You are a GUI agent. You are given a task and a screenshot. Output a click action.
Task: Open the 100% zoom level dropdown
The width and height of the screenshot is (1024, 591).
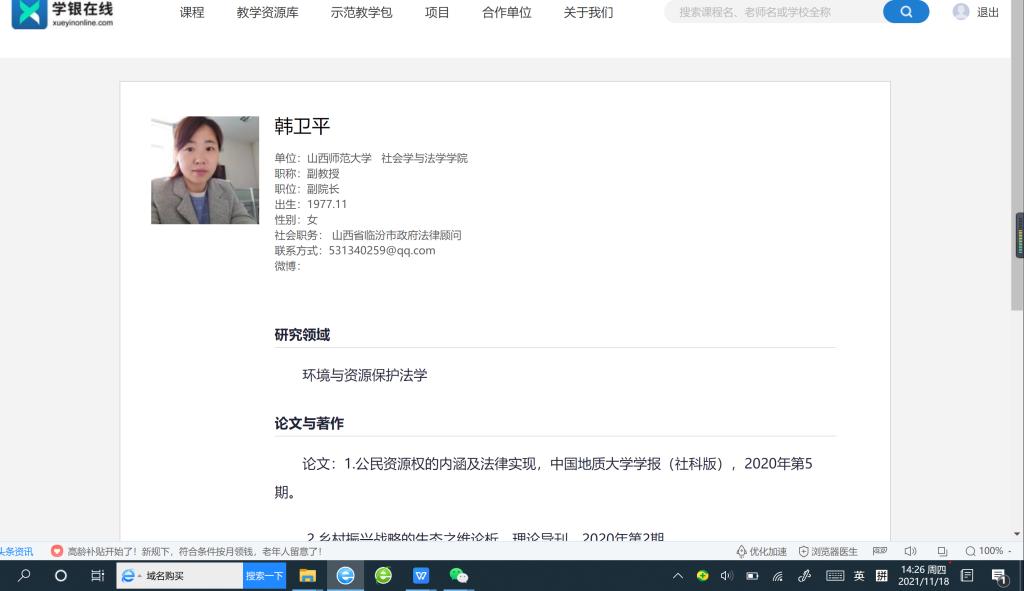pyautogui.click(x=989, y=551)
